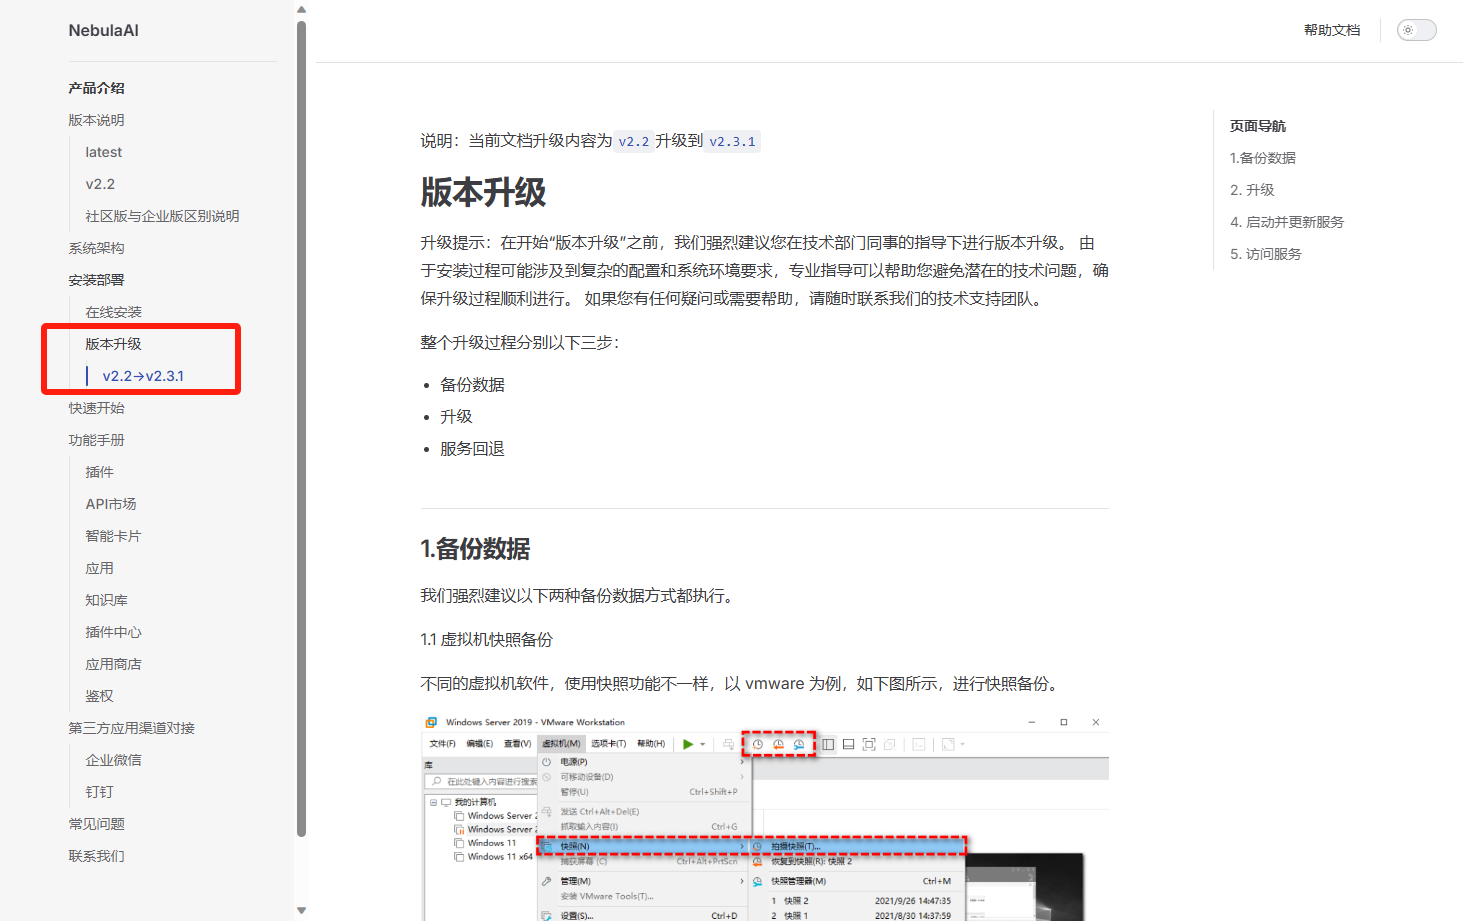Open the API市场 manual page
The image size is (1463, 921).
110,504
